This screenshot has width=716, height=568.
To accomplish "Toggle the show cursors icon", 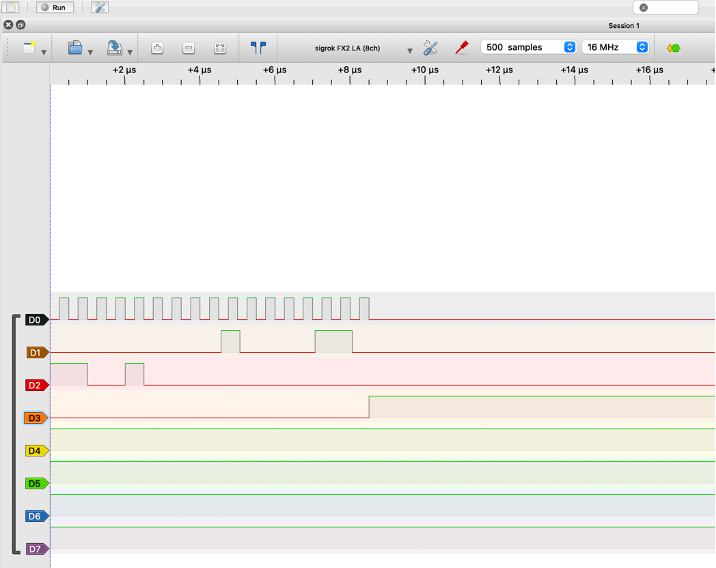I will coord(258,47).
